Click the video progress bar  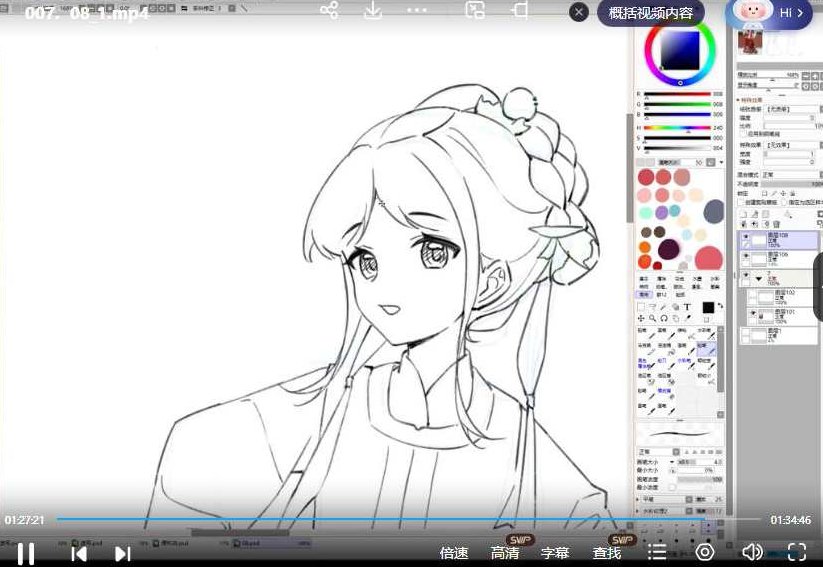pyautogui.click(x=400, y=520)
